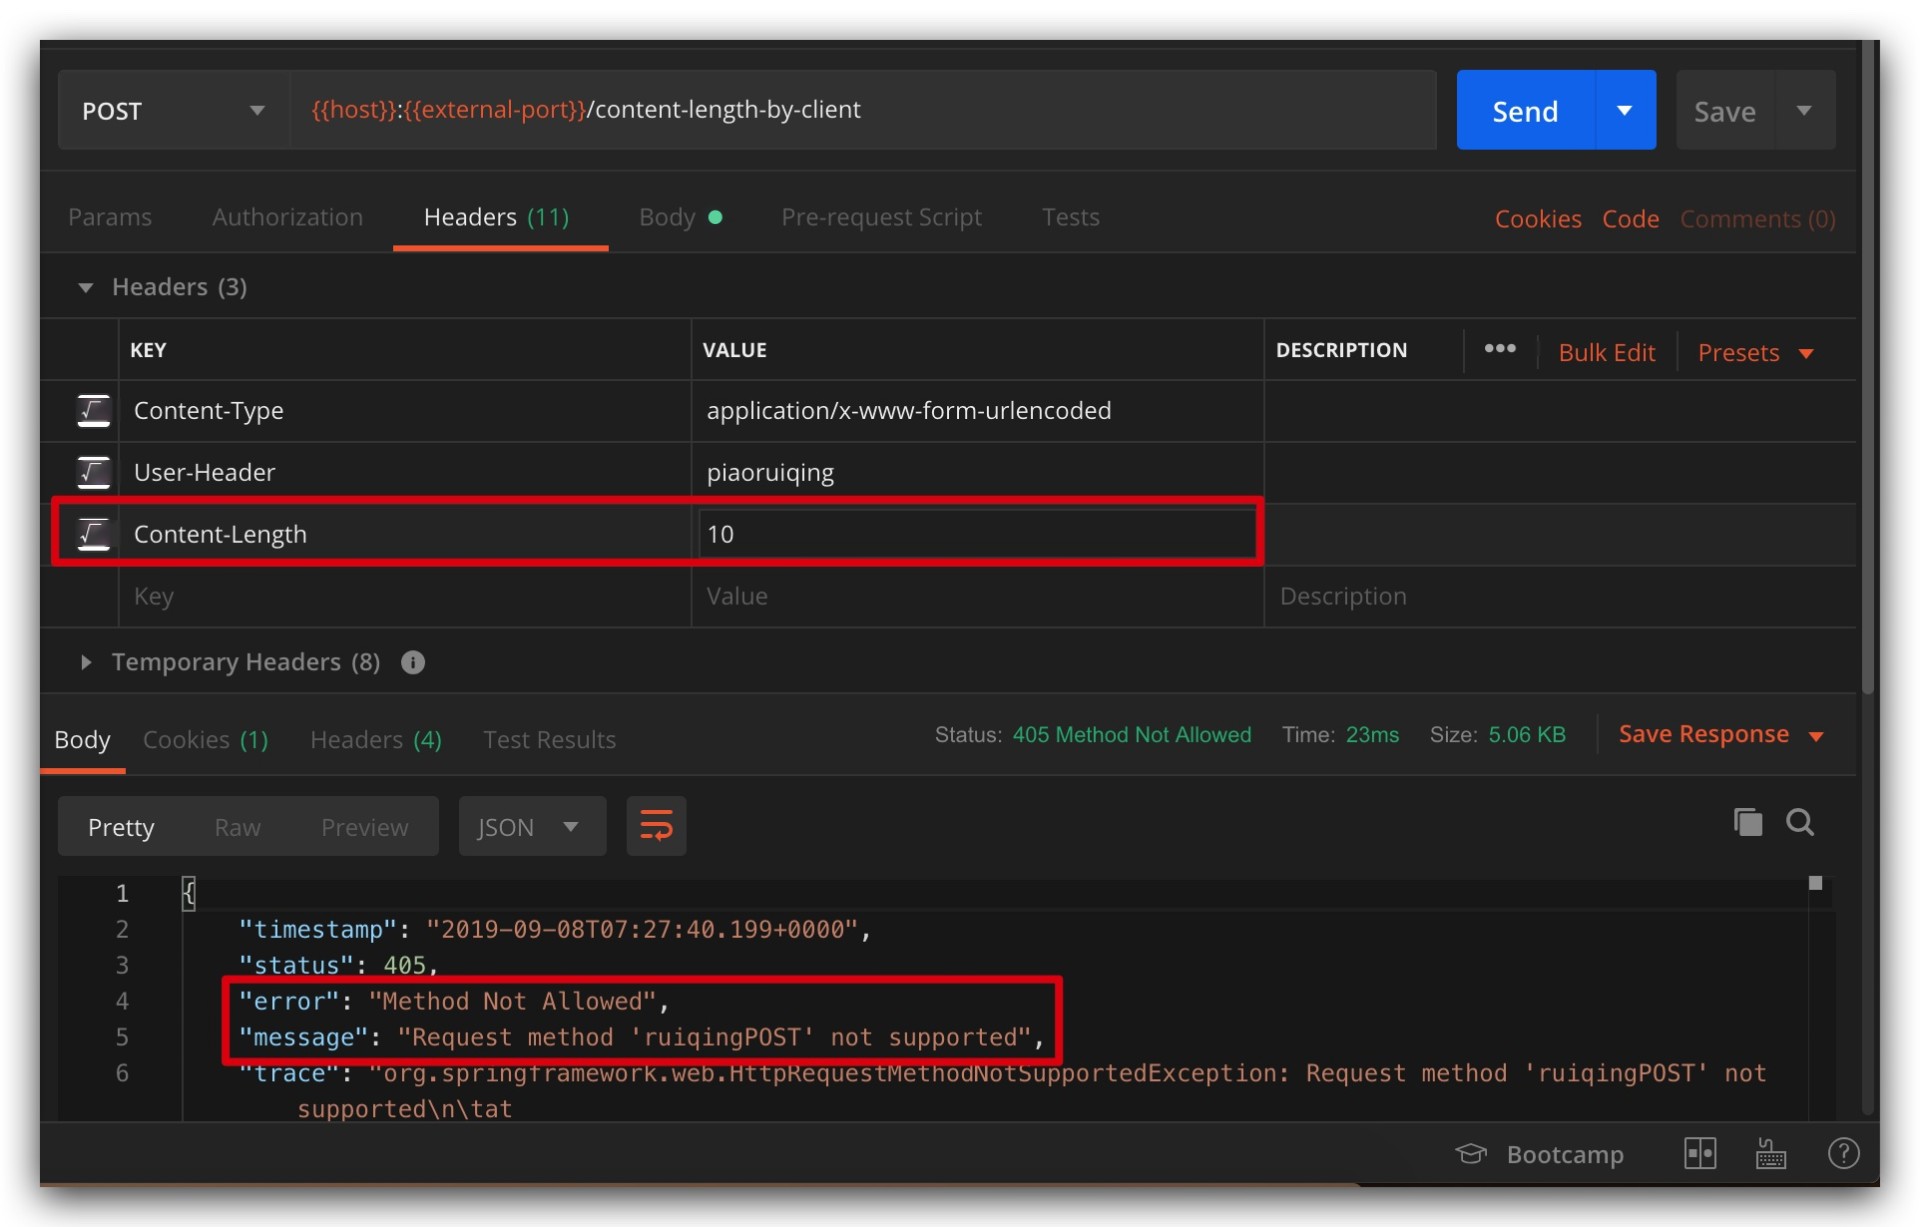Switch to the Authorization tab

pyautogui.click(x=287, y=217)
